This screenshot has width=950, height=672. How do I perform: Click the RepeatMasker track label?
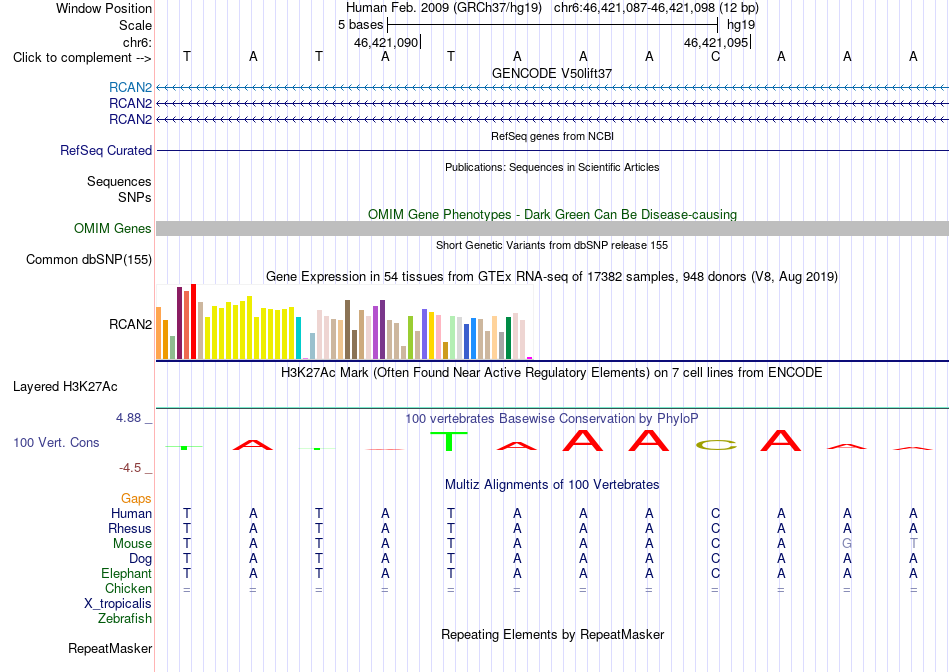(x=110, y=648)
